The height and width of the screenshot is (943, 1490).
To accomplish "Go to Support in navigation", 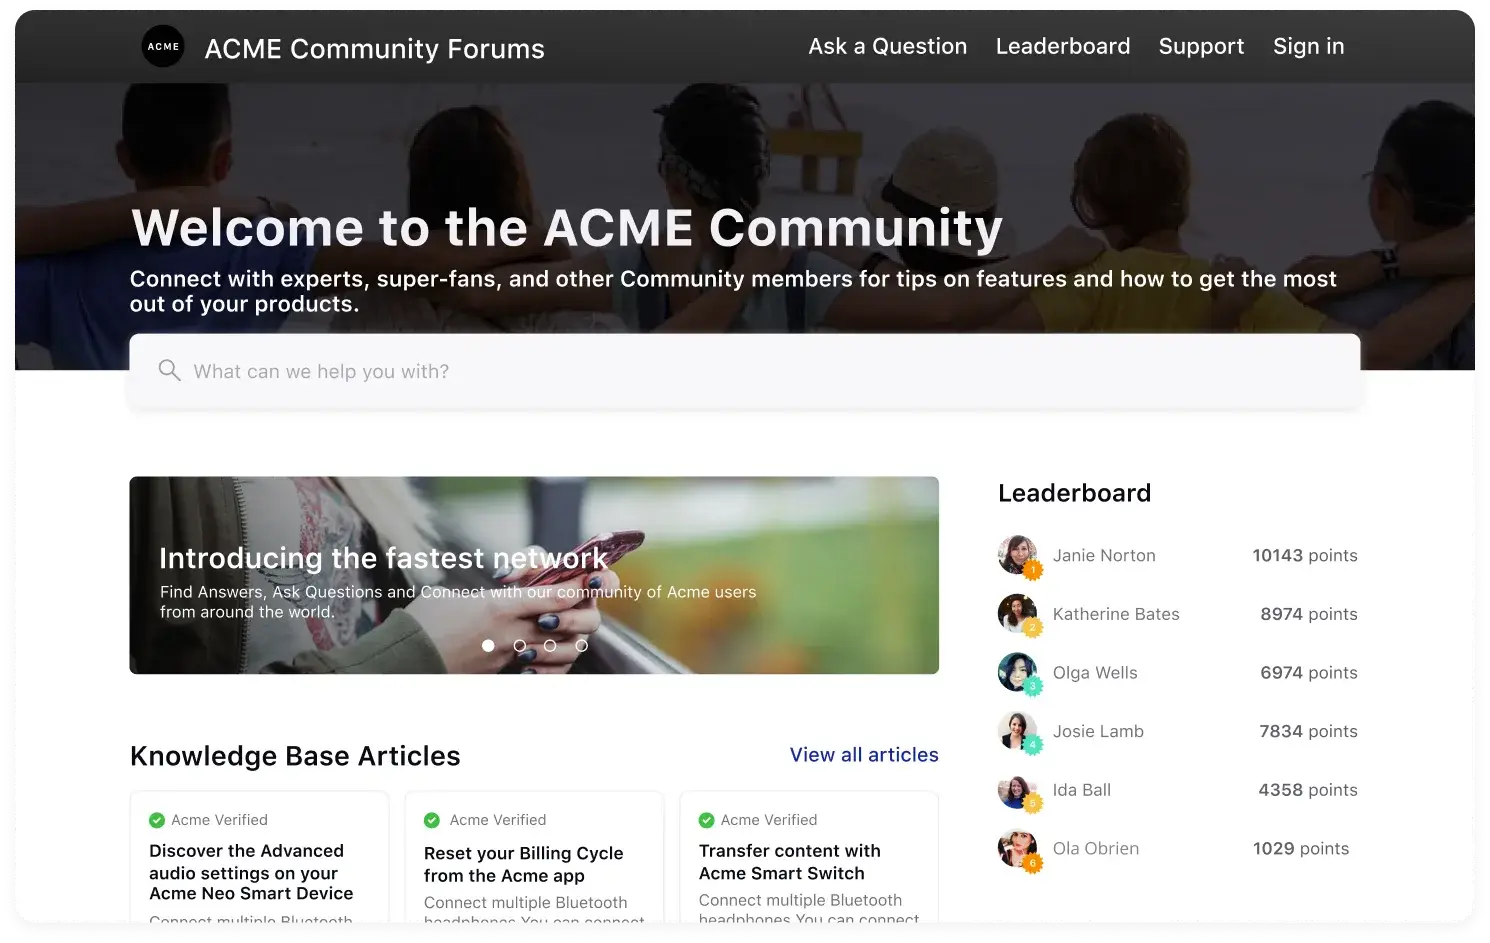I will tap(1201, 46).
